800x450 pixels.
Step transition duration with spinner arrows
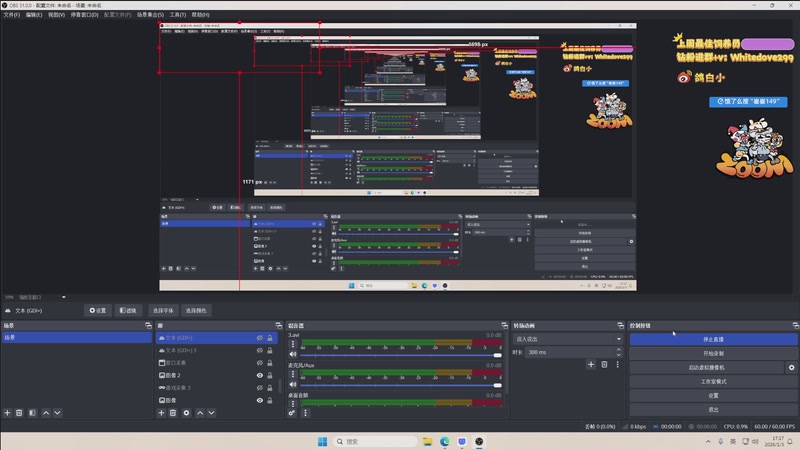pyautogui.click(x=619, y=352)
